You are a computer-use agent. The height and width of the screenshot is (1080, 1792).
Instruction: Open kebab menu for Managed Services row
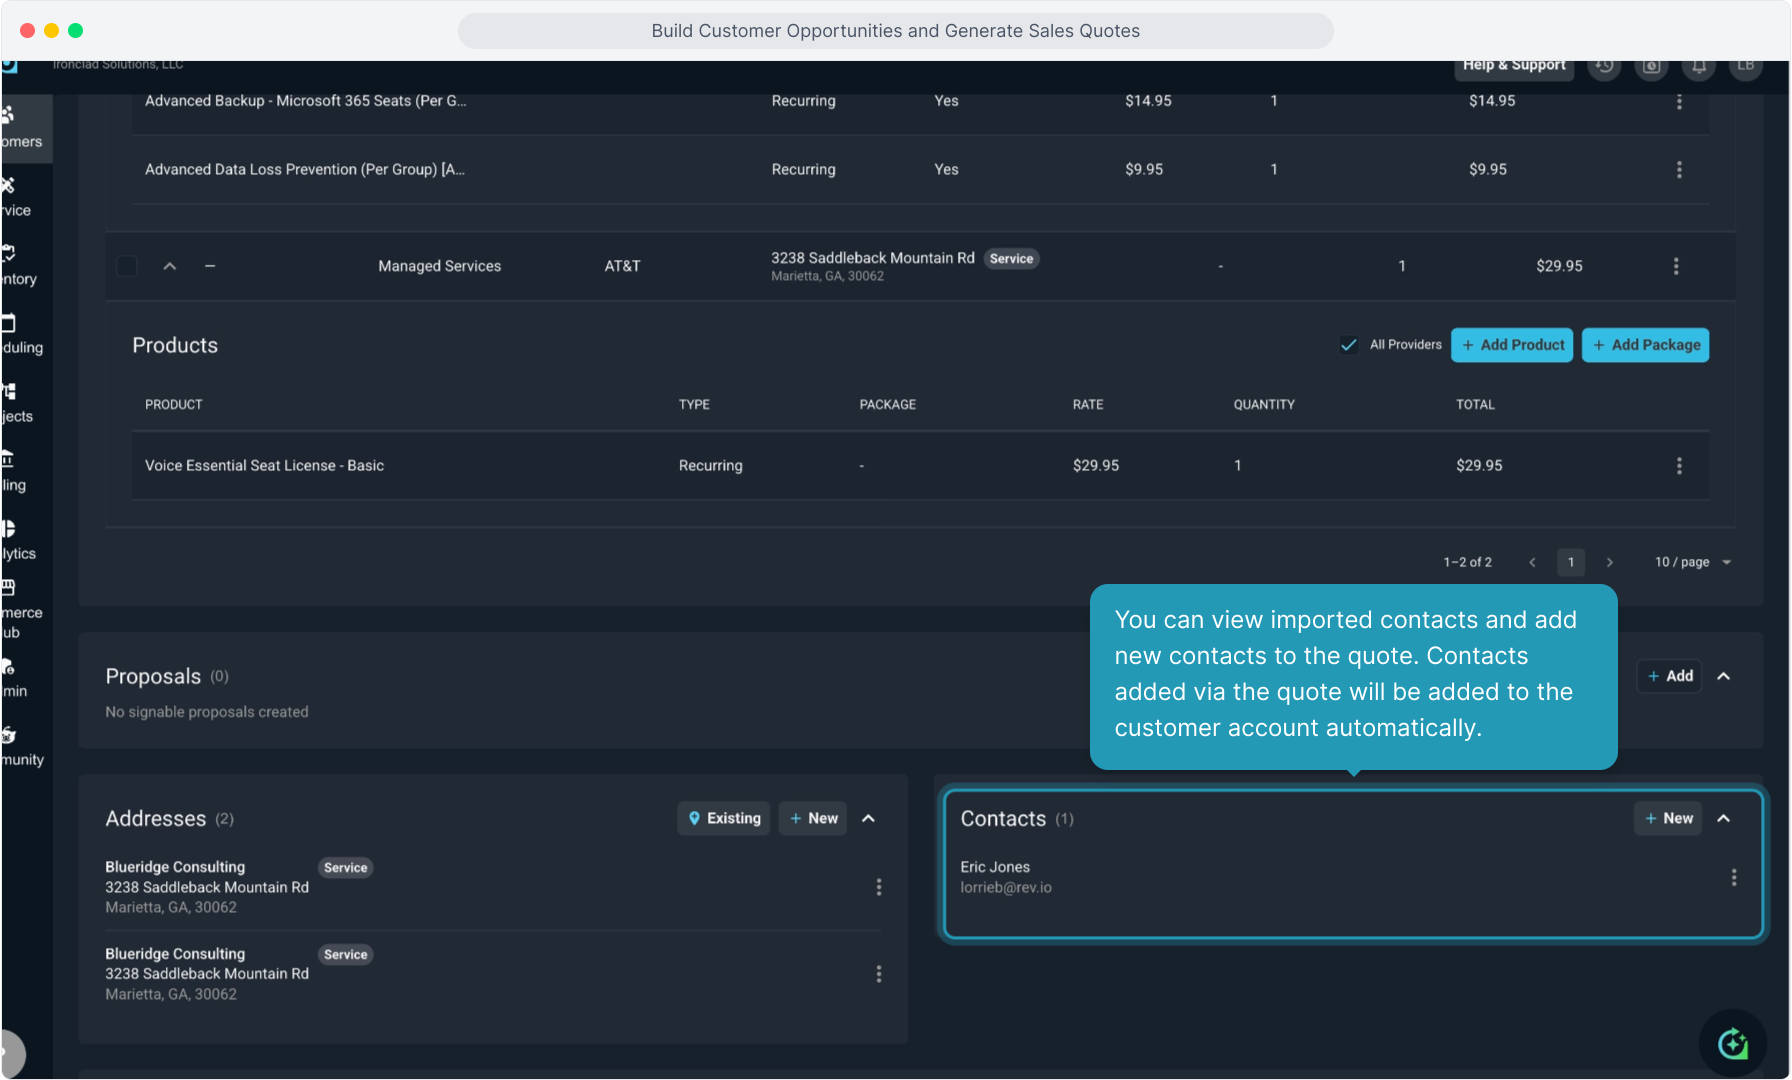tap(1675, 266)
